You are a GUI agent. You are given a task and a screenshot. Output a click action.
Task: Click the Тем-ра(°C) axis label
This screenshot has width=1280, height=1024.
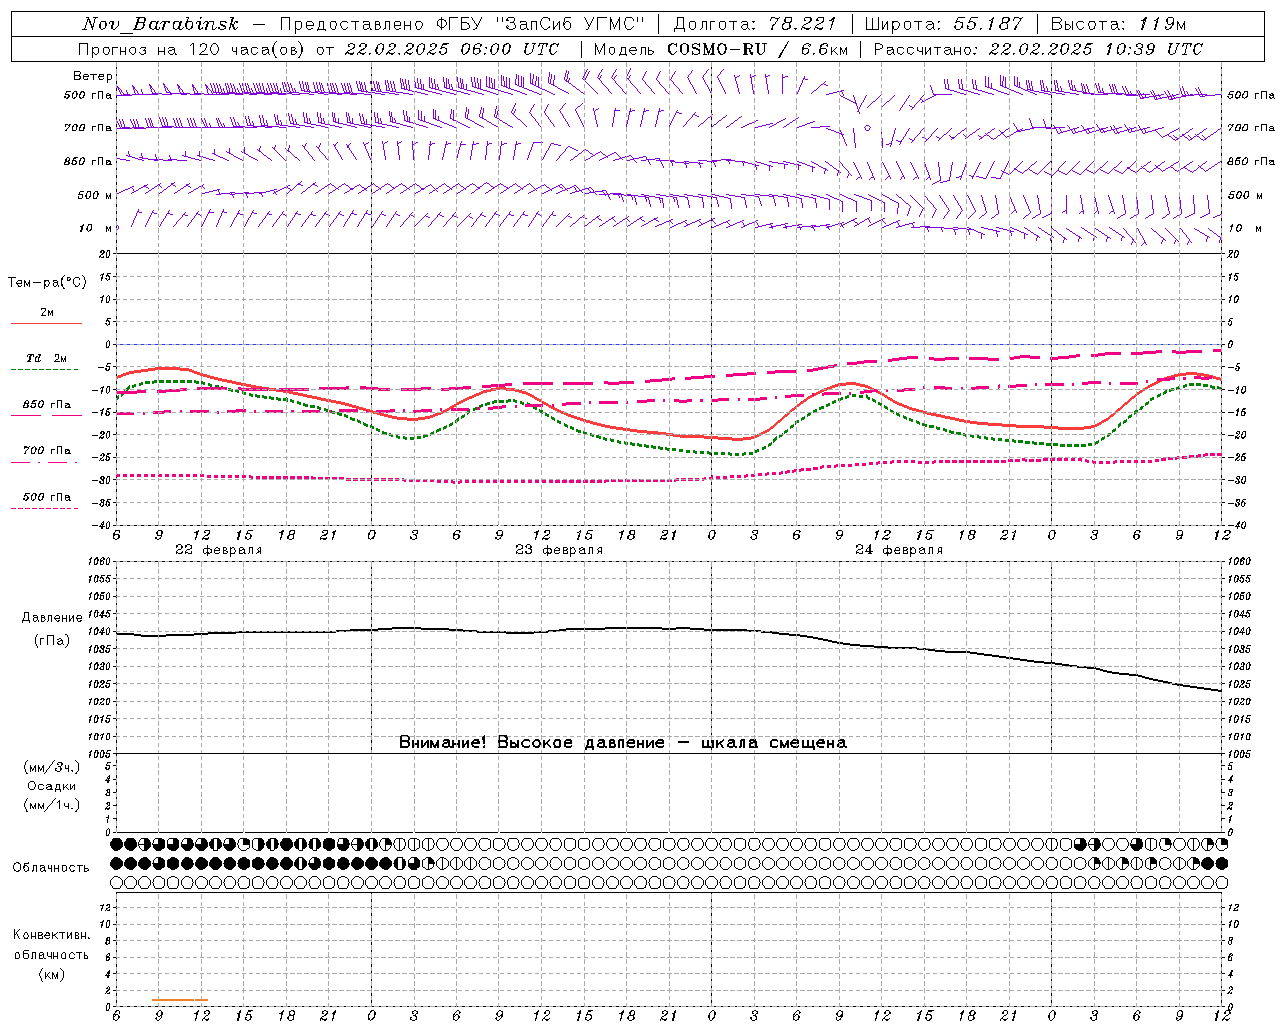47,283
